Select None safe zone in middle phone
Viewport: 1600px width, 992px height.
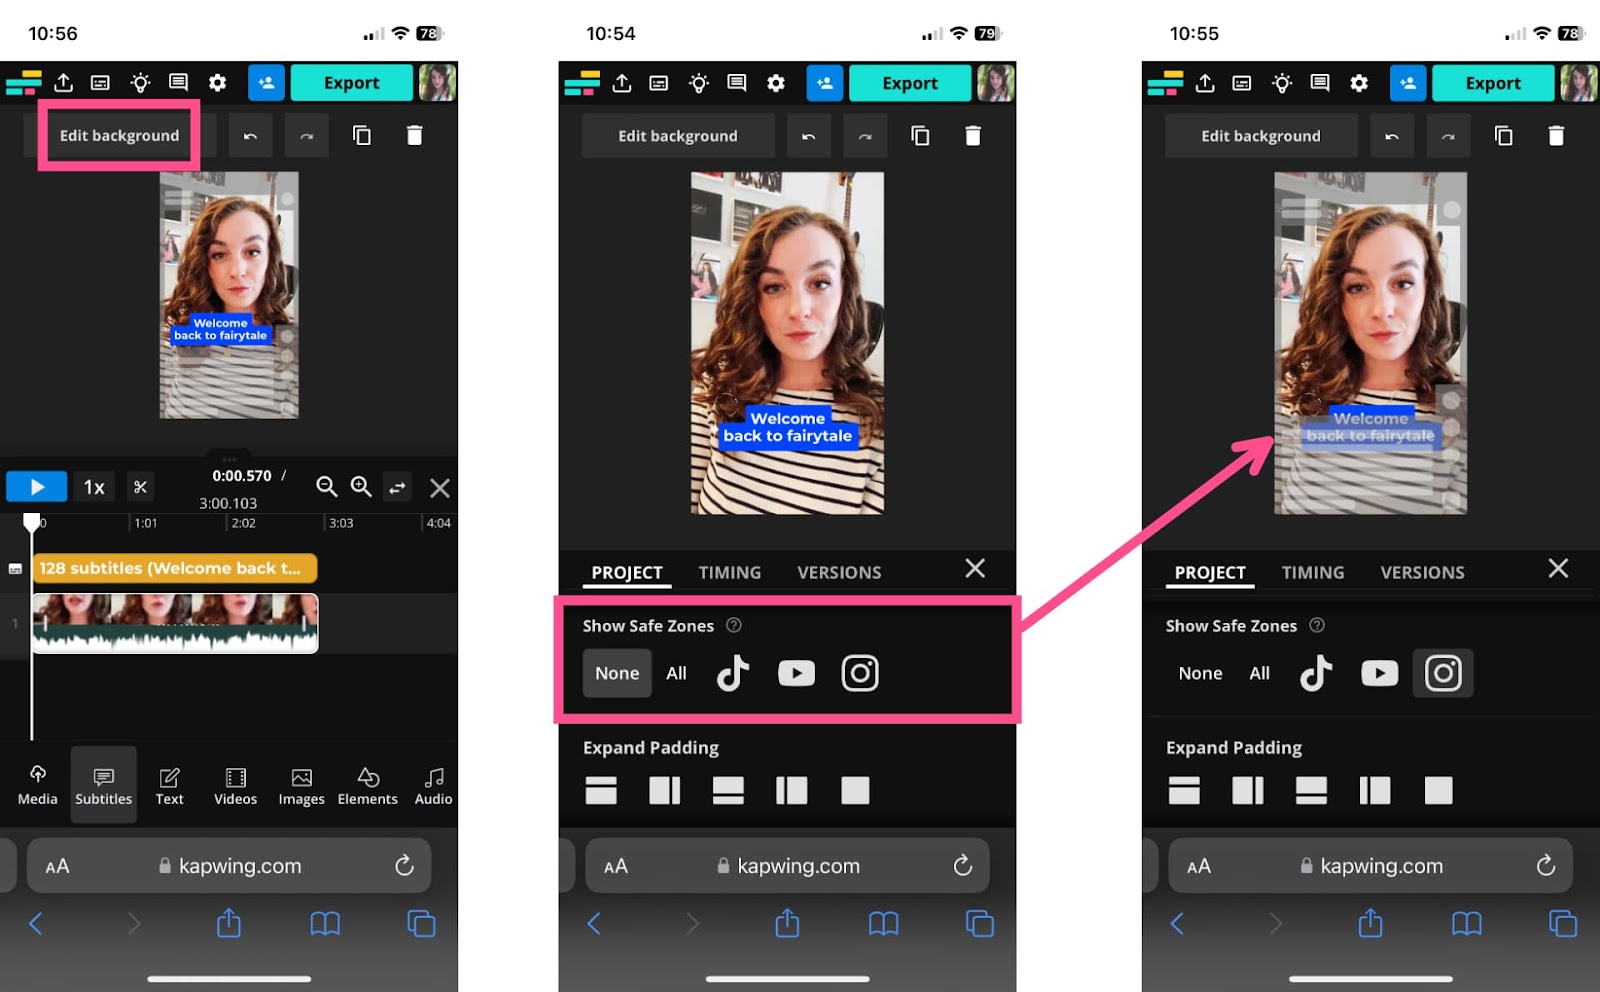[617, 673]
